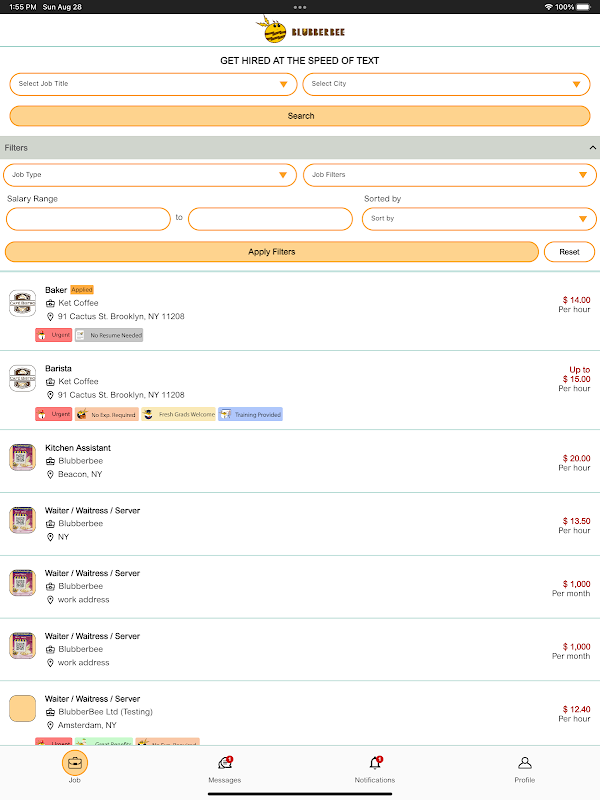Open the Kitchen Assistant job title
Viewport: 600px width, 800px height.
78,448
